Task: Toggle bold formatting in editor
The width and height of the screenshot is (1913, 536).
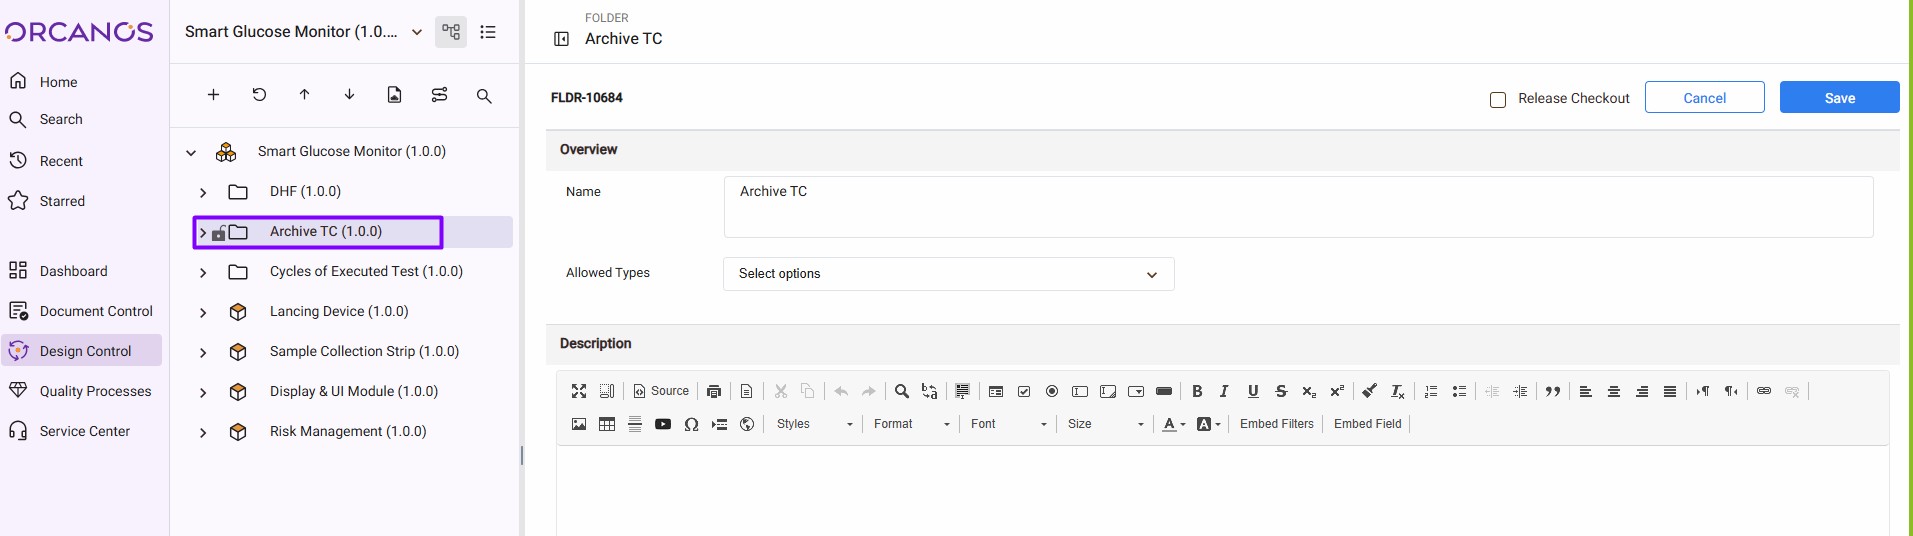Action: 1197,391
